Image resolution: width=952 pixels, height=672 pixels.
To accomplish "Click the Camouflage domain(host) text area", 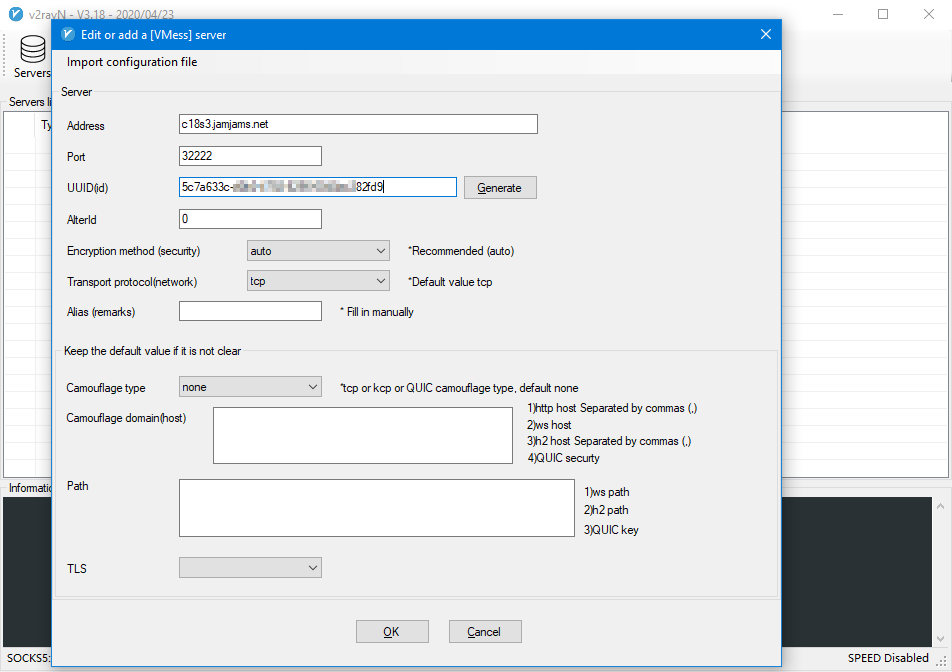I will (x=362, y=435).
